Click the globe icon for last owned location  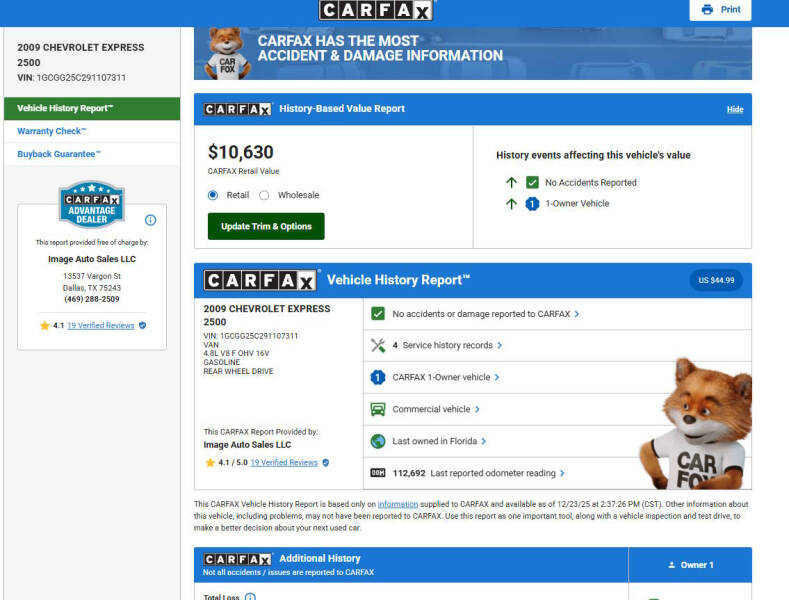click(377, 441)
